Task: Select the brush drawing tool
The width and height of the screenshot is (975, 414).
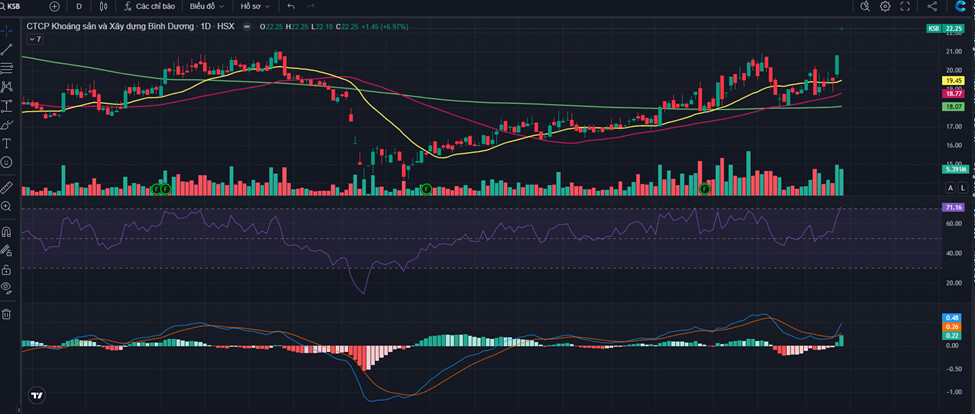Action: pyautogui.click(x=6, y=124)
